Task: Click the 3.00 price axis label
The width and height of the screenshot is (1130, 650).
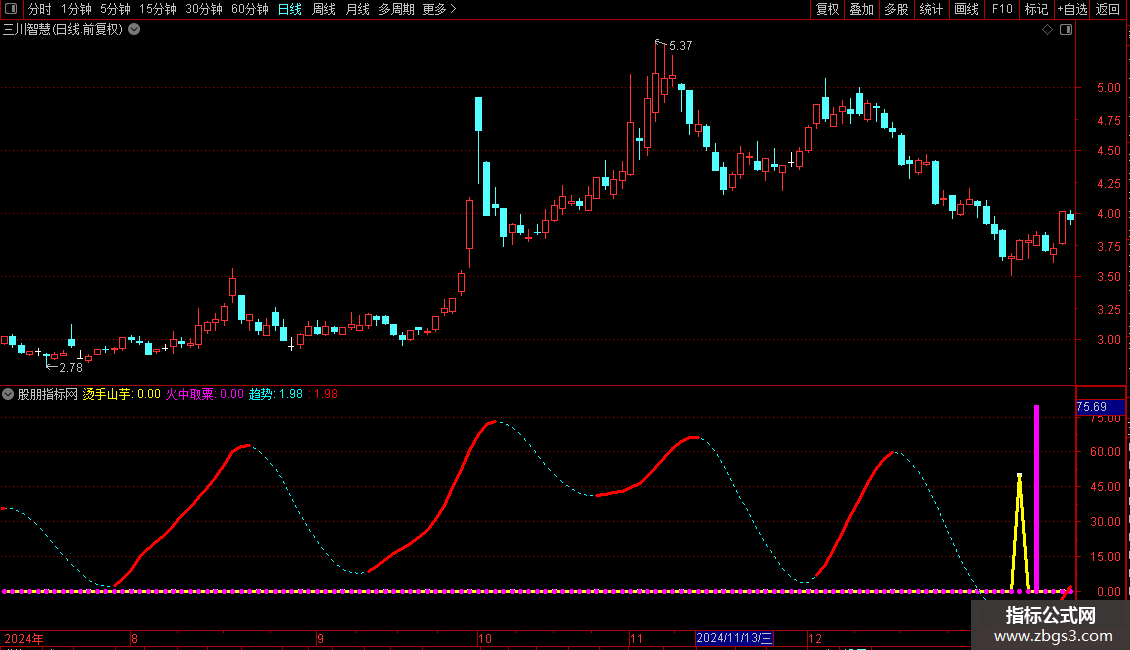Action: 1108,340
